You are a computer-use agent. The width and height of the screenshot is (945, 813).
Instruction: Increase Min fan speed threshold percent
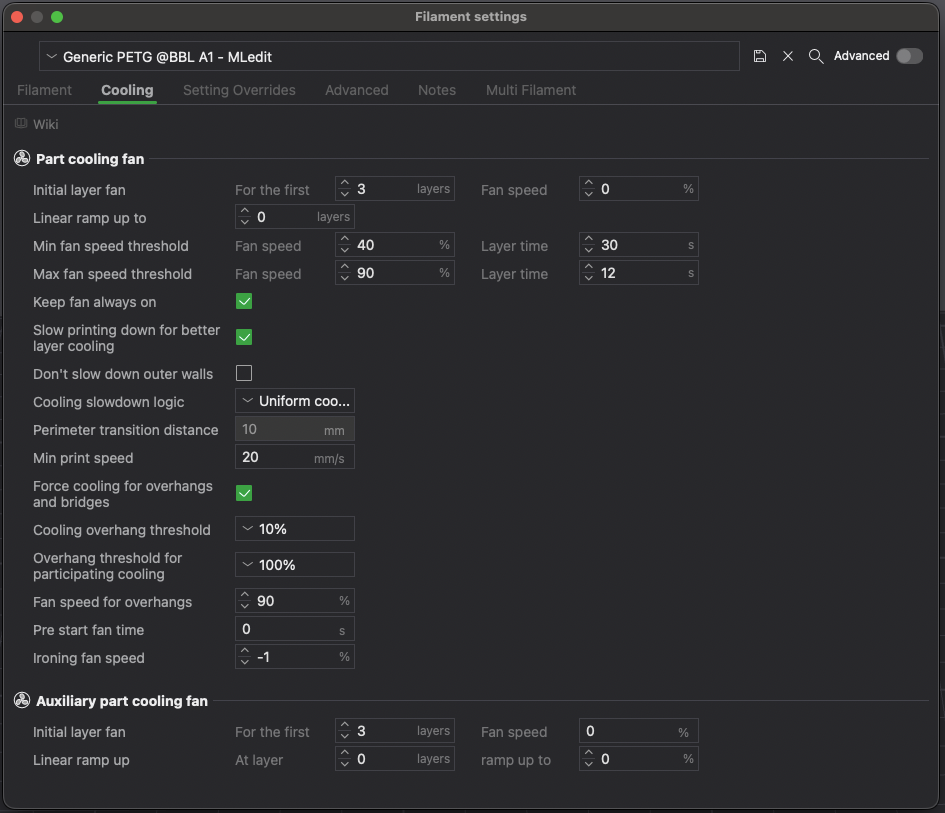click(345, 239)
